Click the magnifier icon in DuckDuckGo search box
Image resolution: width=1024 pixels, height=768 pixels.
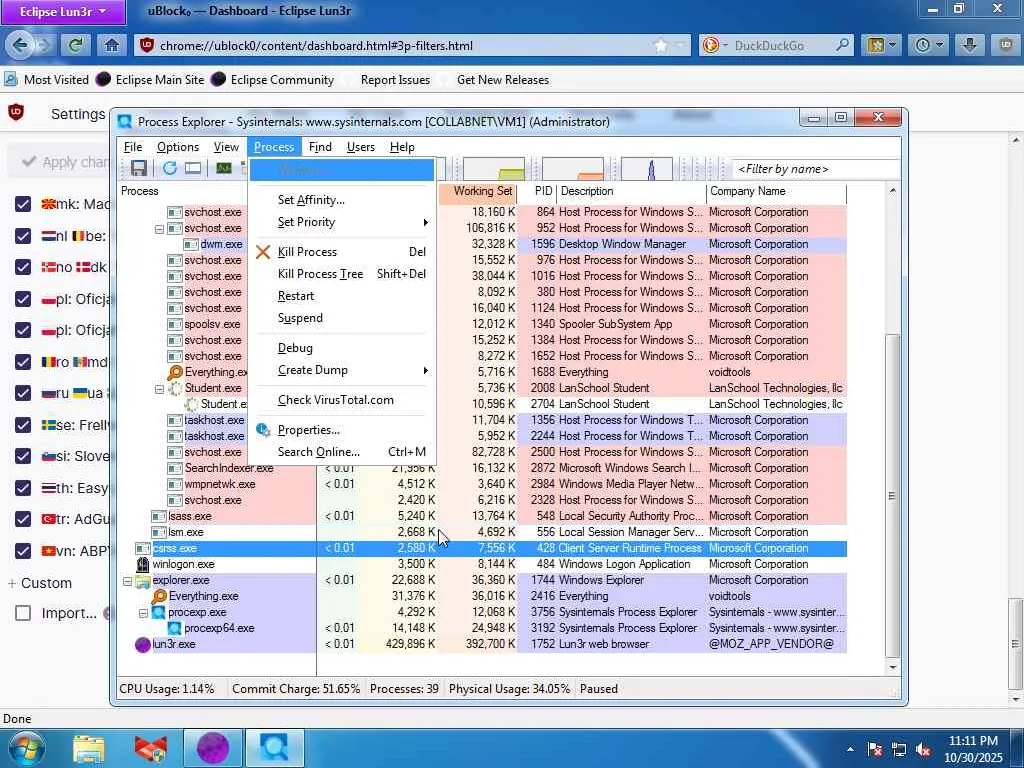tap(842, 45)
